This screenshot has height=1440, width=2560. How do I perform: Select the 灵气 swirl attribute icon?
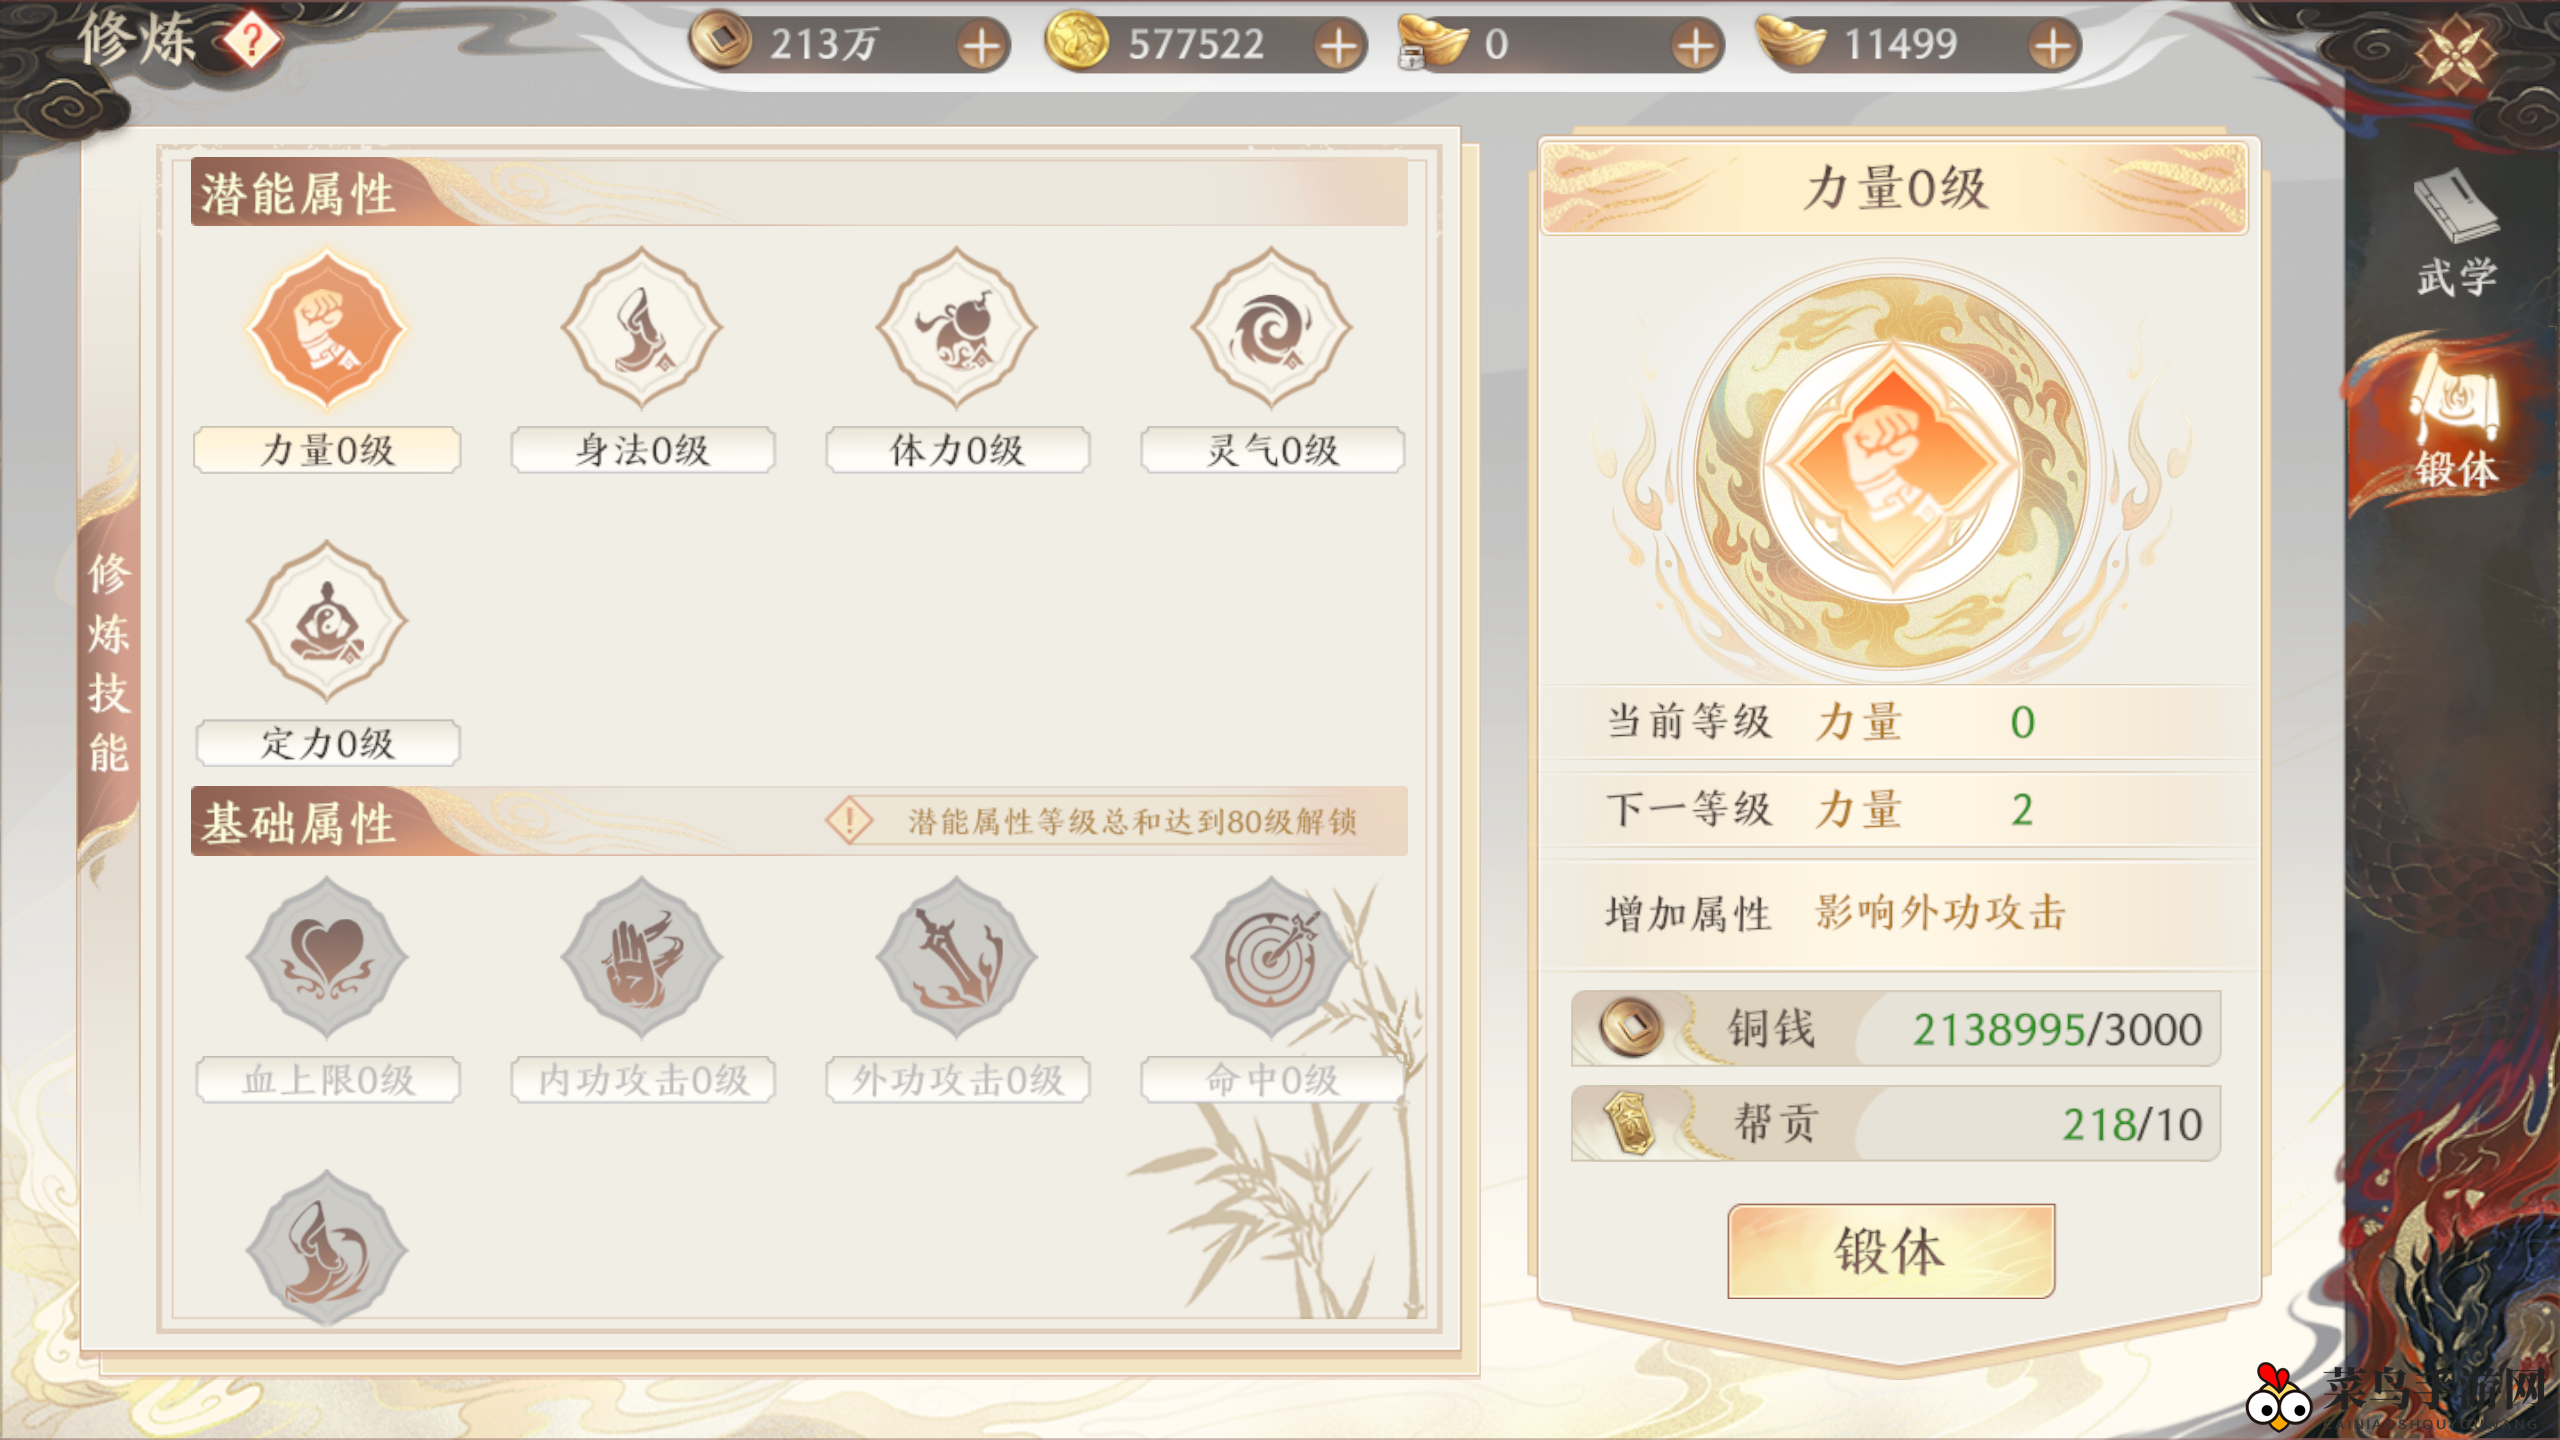tap(1271, 328)
